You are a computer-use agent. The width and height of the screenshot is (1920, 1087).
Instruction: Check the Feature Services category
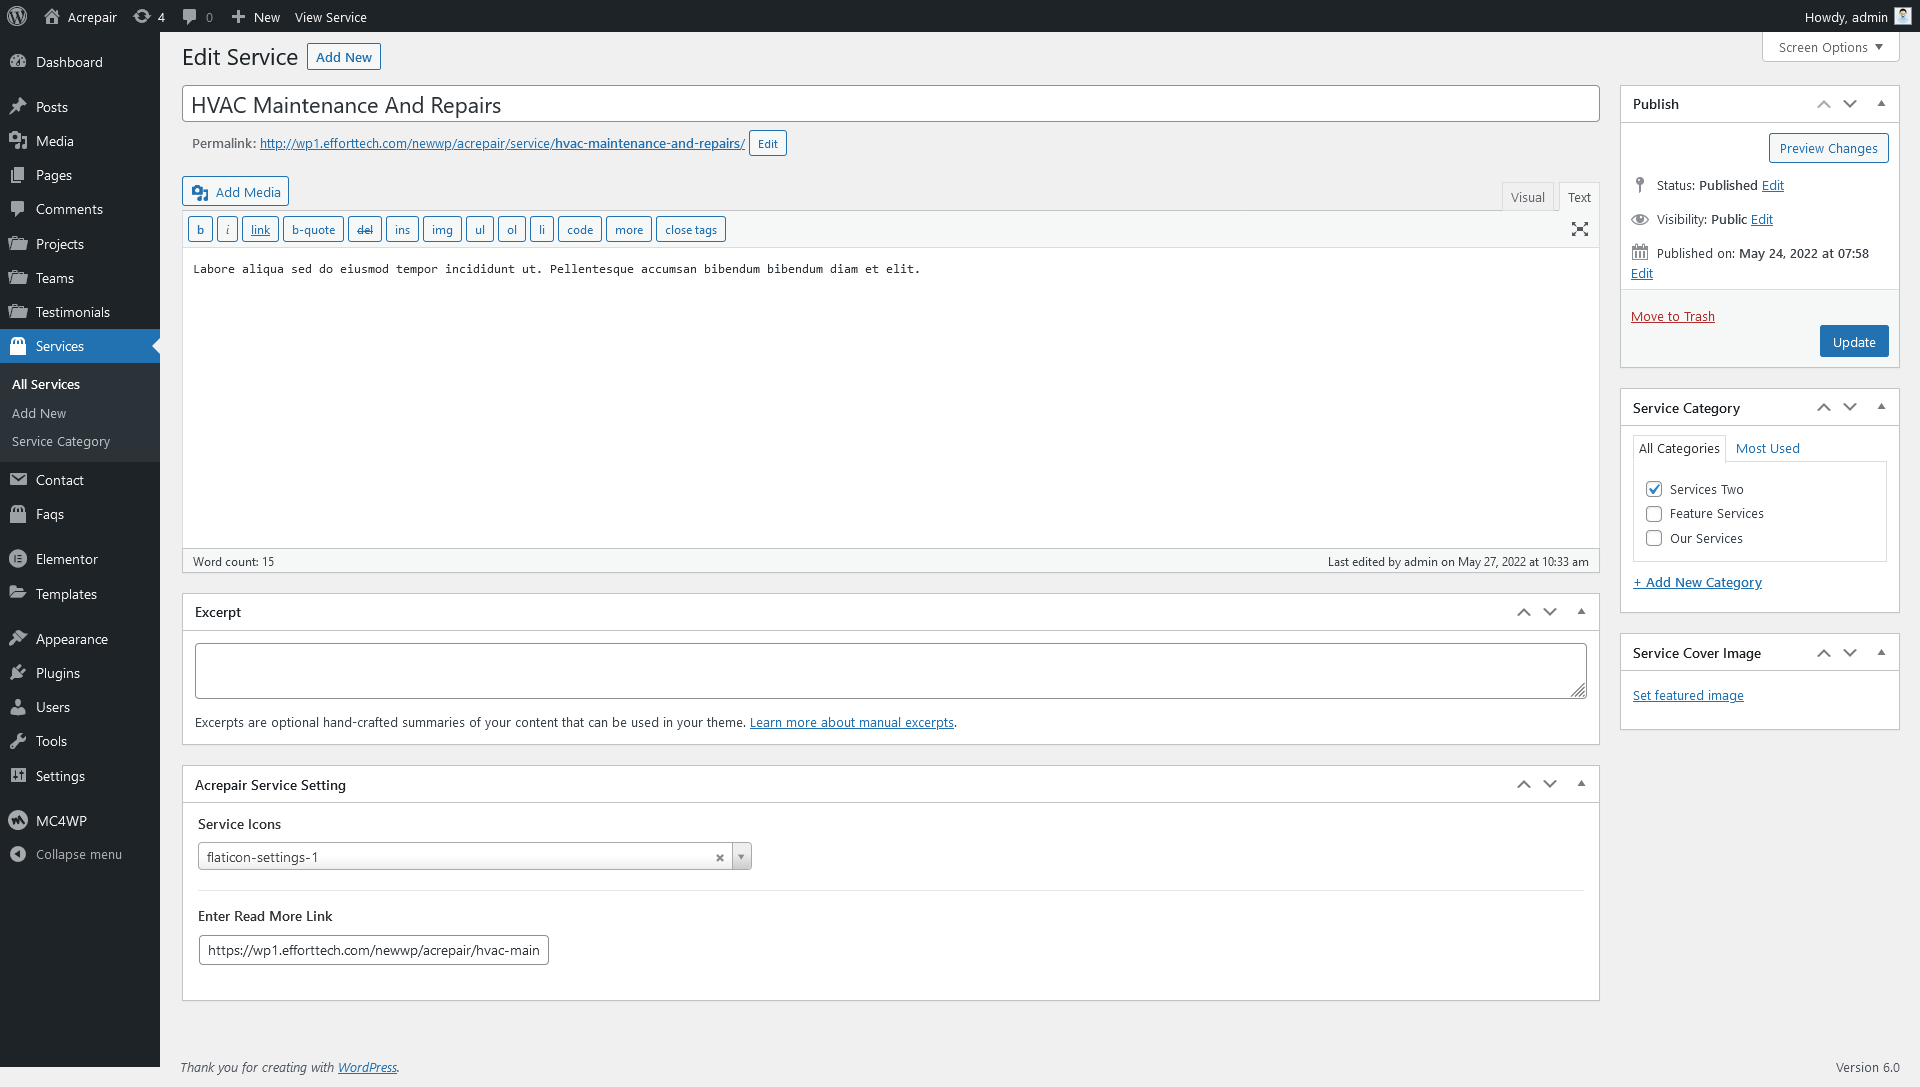1654,514
